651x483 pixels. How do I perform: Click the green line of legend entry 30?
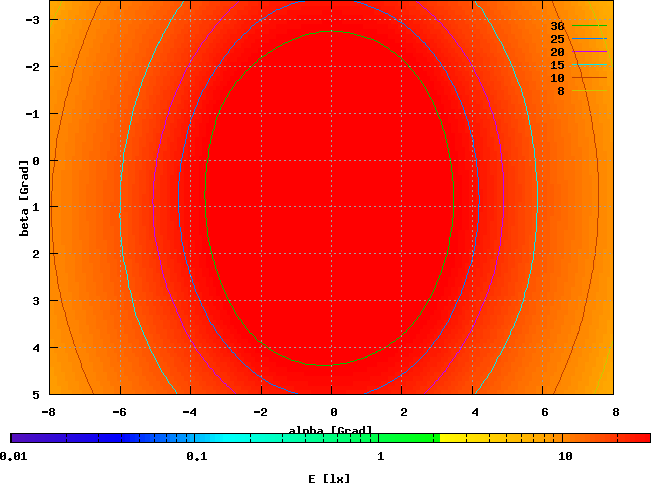pyautogui.click(x=590, y=26)
